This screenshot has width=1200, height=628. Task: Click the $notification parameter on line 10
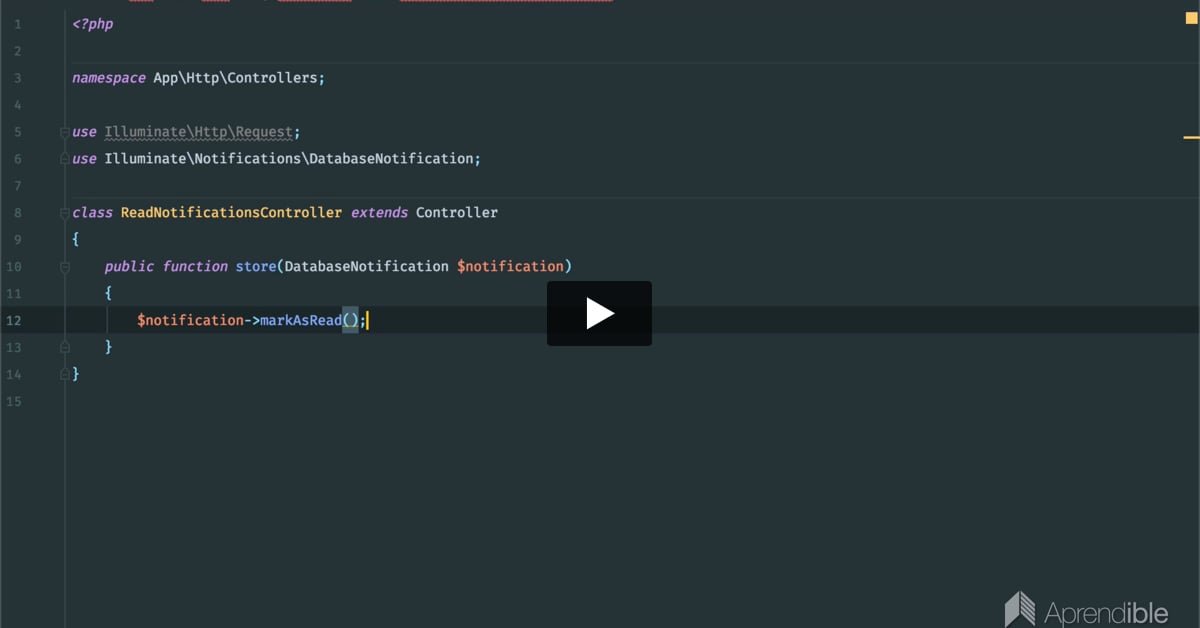coord(510,266)
